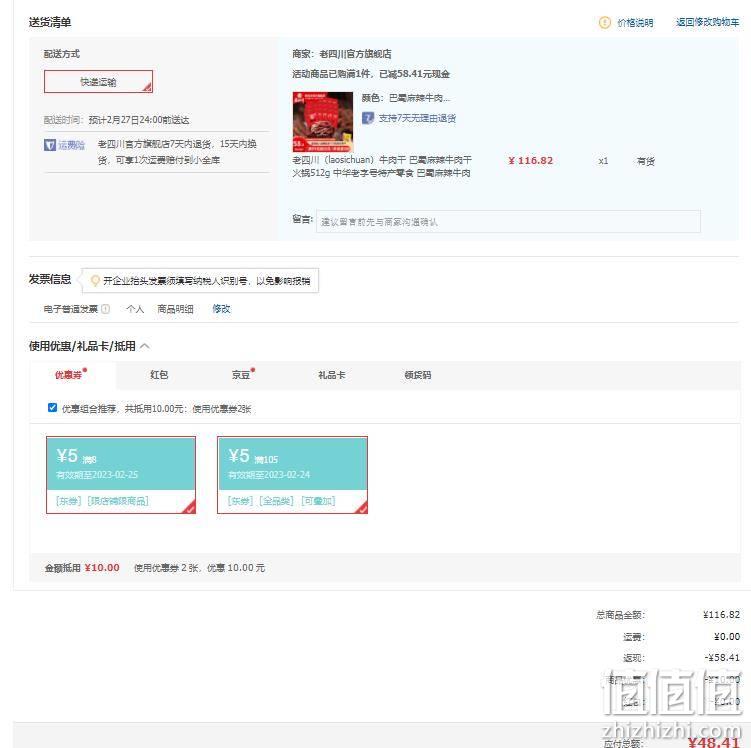Open the 领货码 pickup code tab
751x748 pixels.
point(418,375)
